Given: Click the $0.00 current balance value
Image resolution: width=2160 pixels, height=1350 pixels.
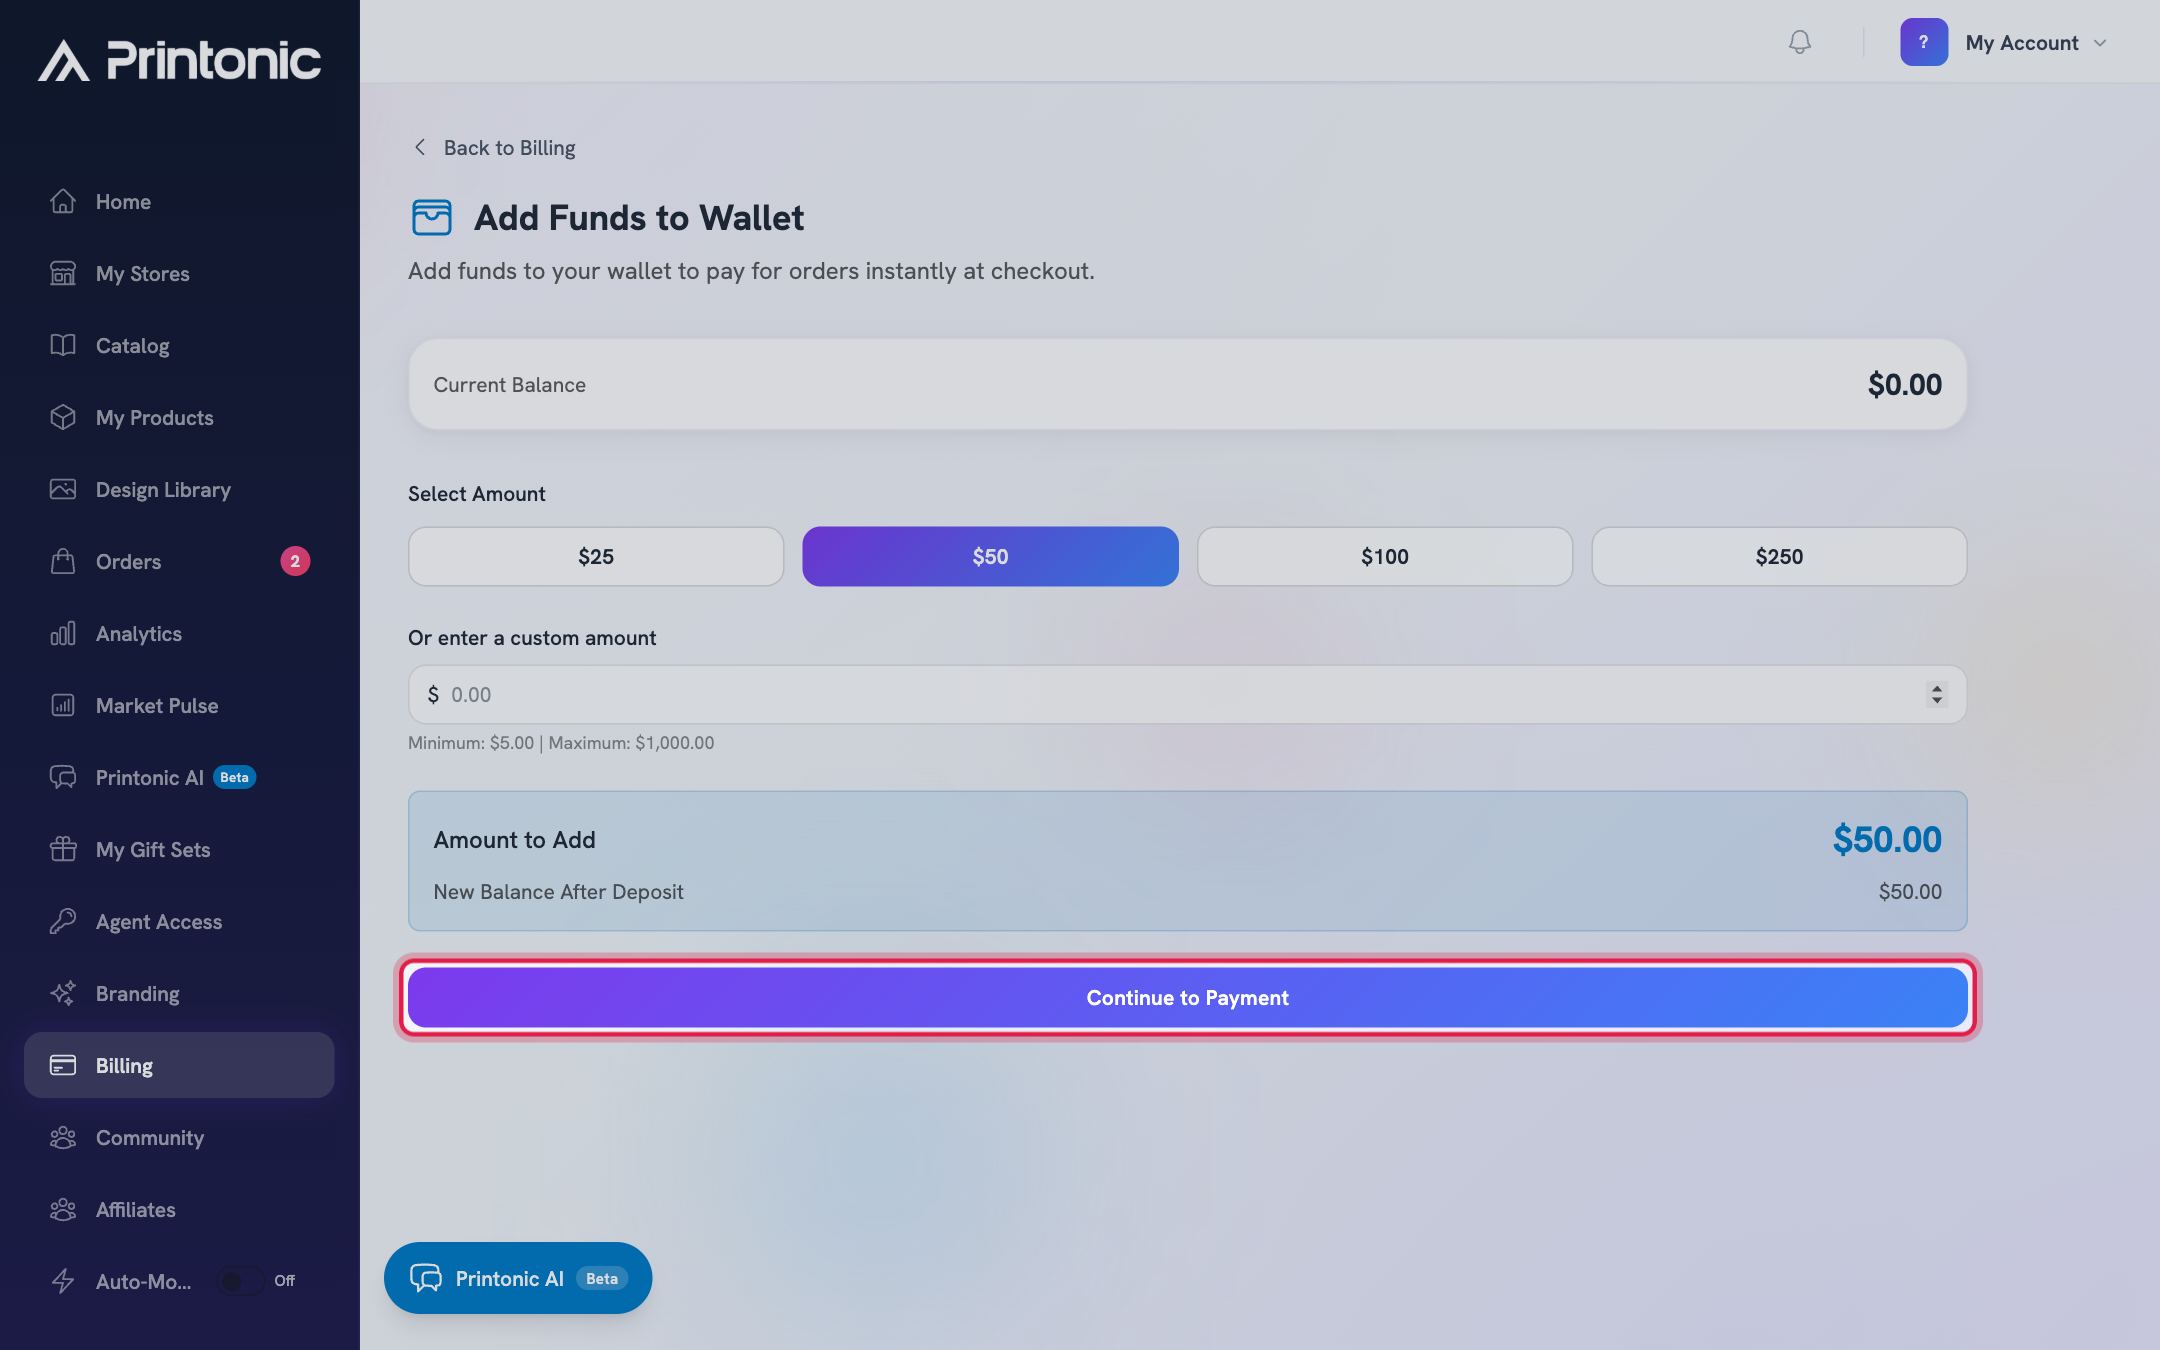Looking at the screenshot, I should pos(1904,384).
